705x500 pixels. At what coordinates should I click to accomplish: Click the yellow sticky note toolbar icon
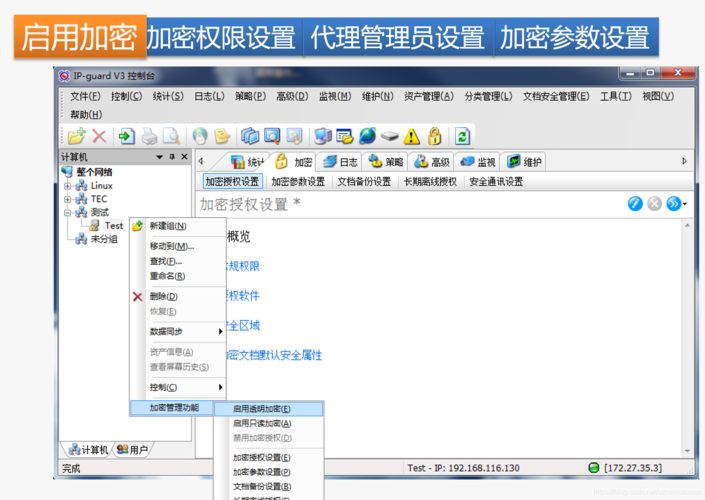tap(222, 136)
